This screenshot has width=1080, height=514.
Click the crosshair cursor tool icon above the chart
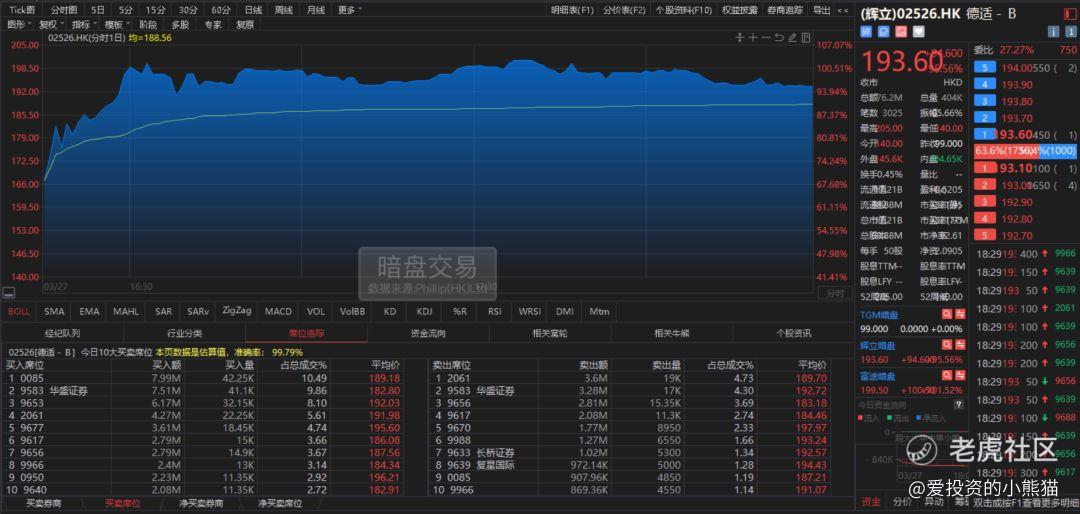pos(740,38)
